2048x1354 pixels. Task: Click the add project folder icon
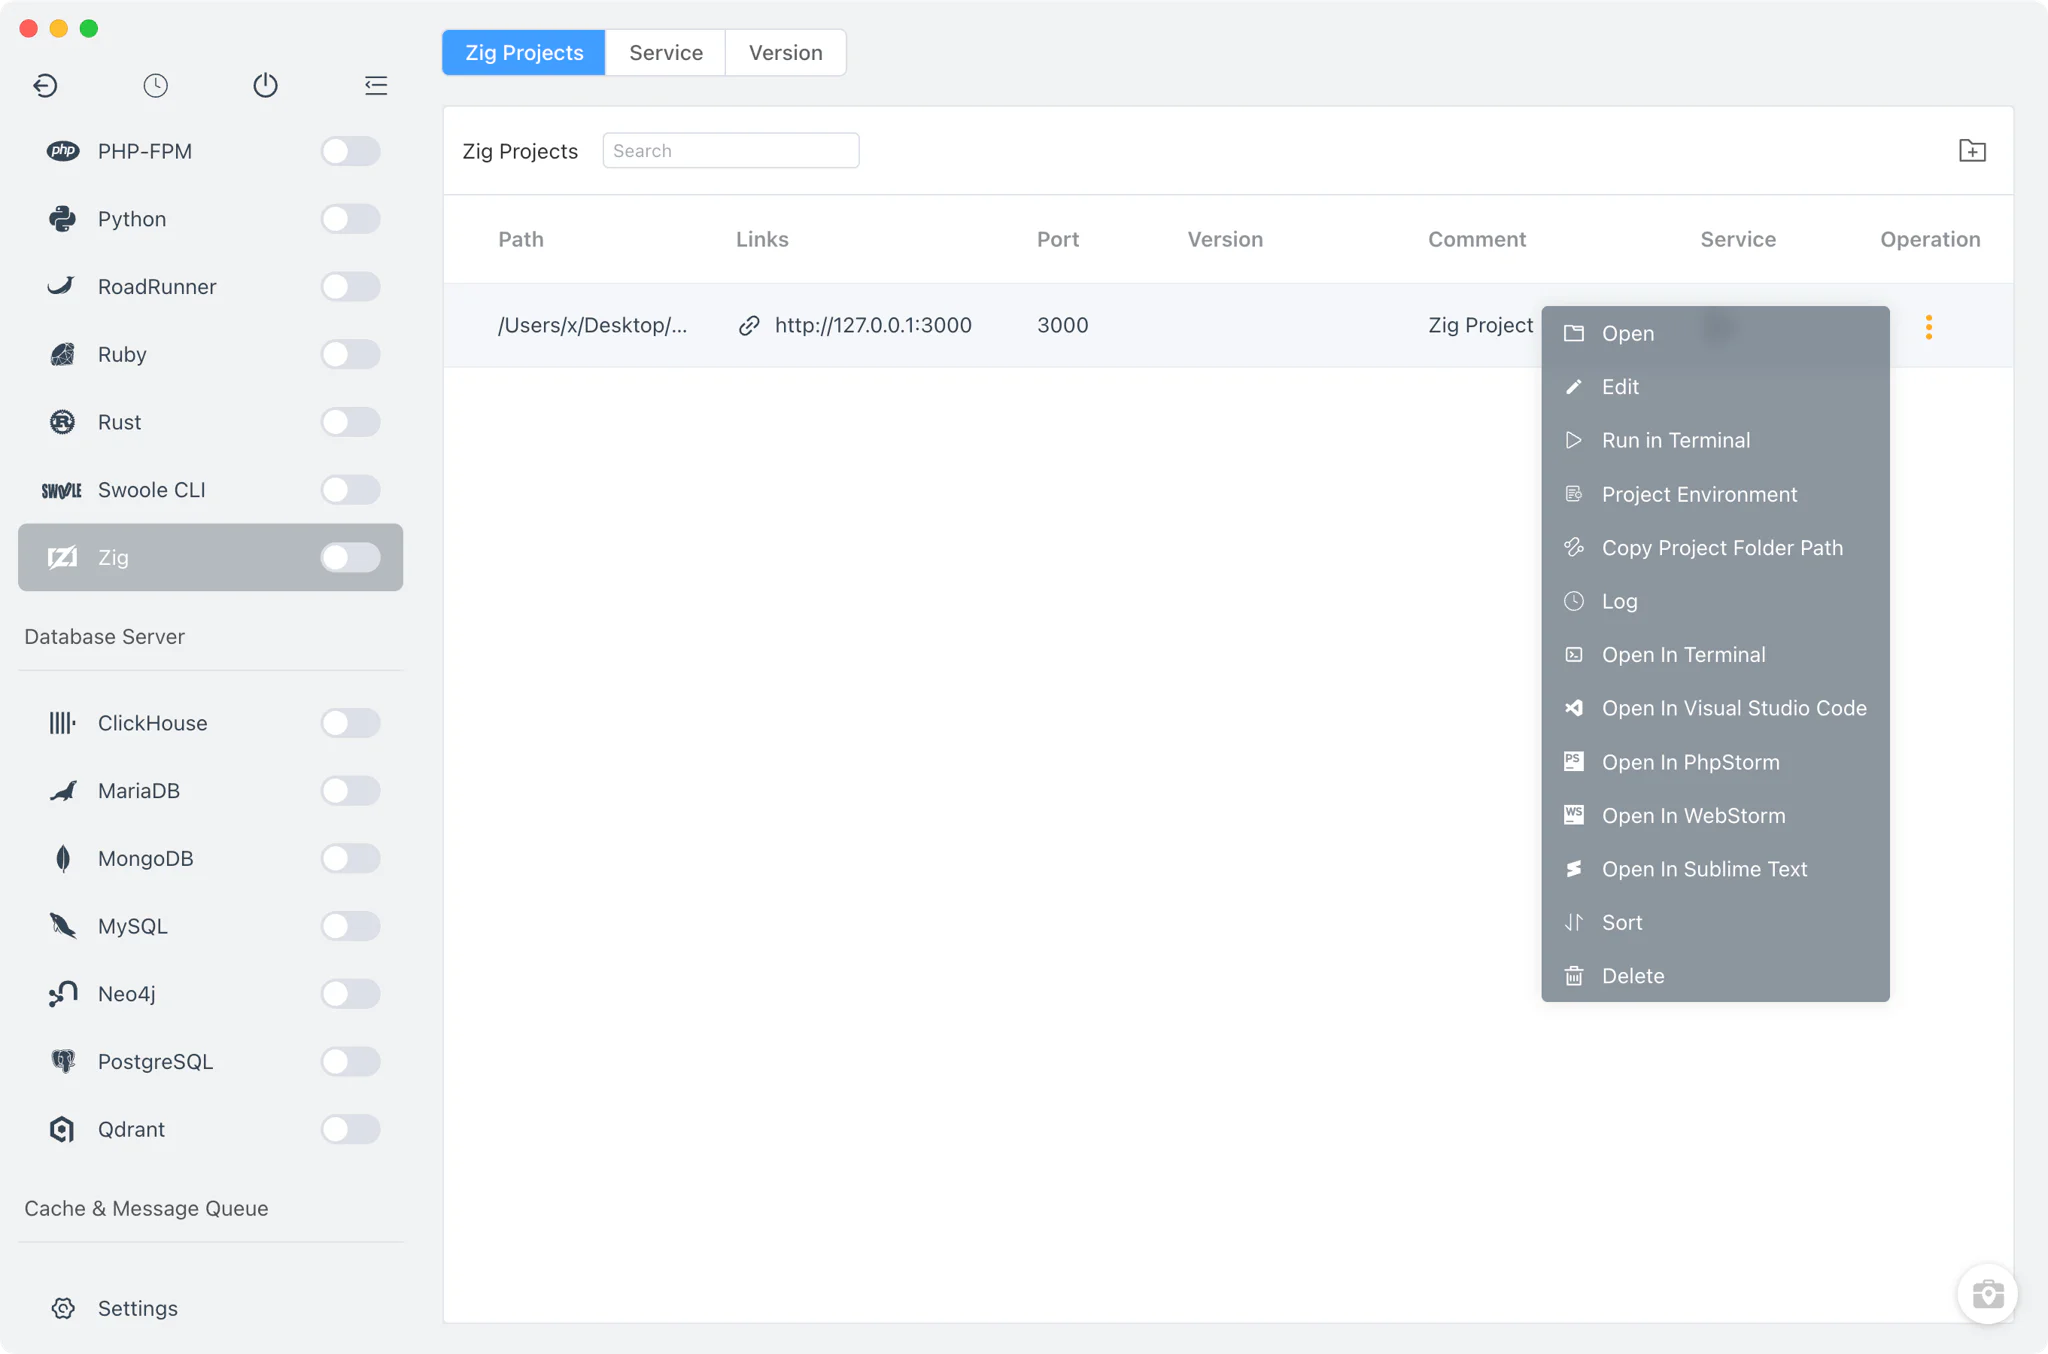click(1972, 151)
